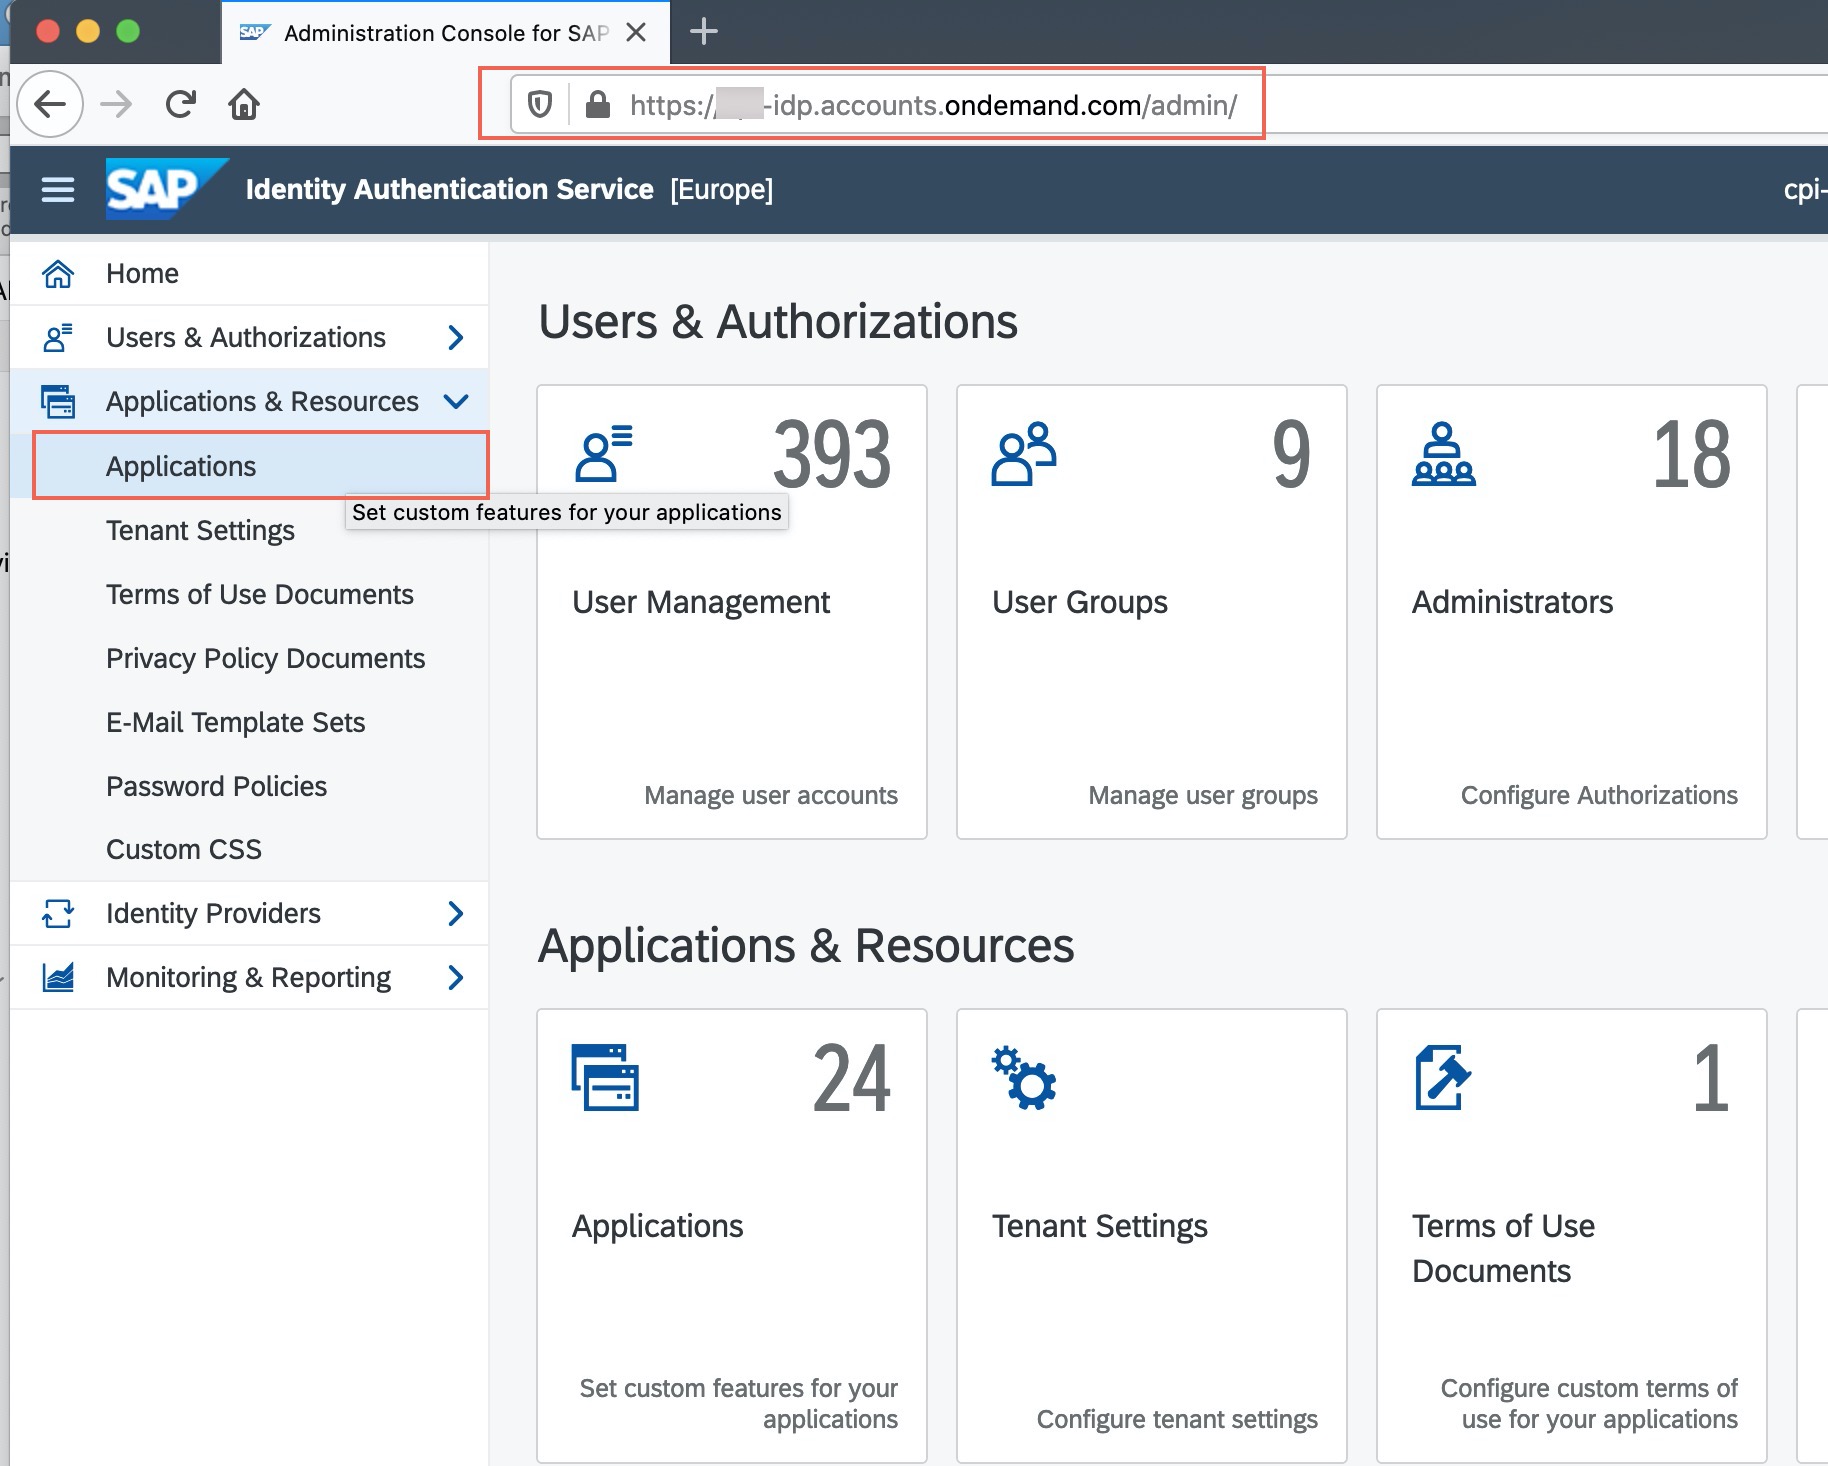This screenshot has height=1466, width=1828.
Task: Select Applications in the sidebar
Action: (x=181, y=466)
